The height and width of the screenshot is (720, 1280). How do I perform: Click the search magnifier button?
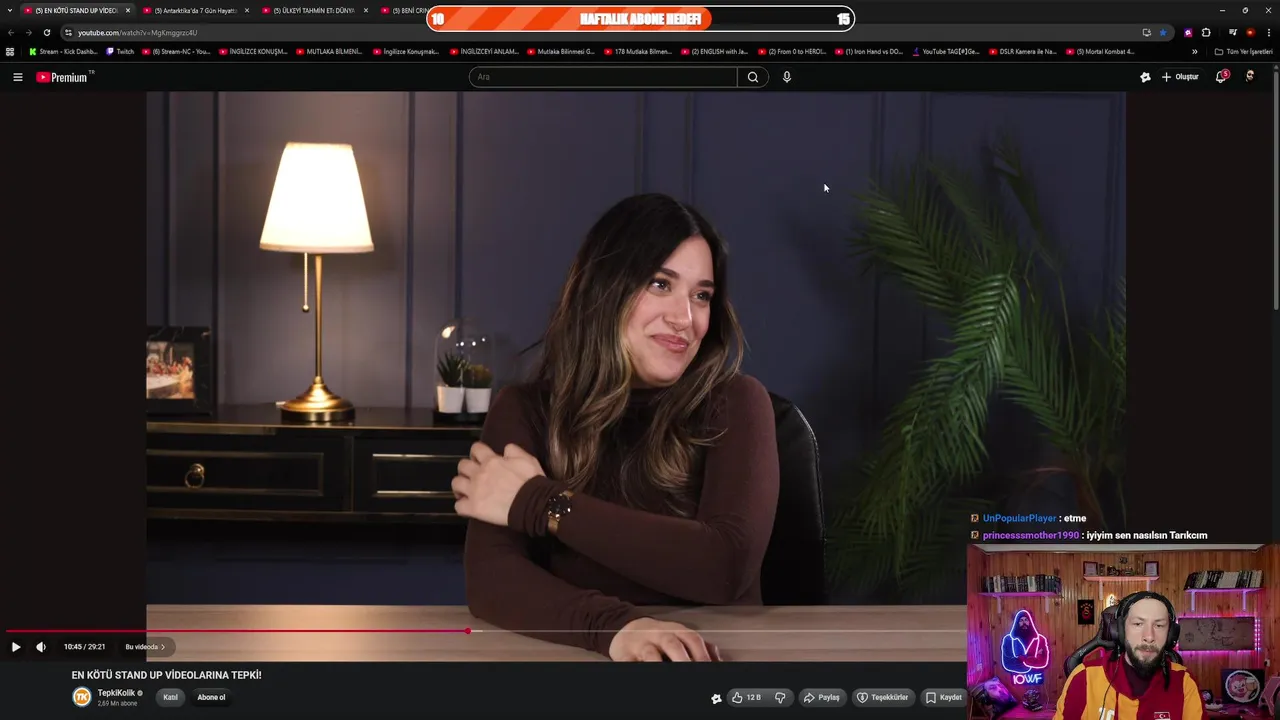[753, 77]
